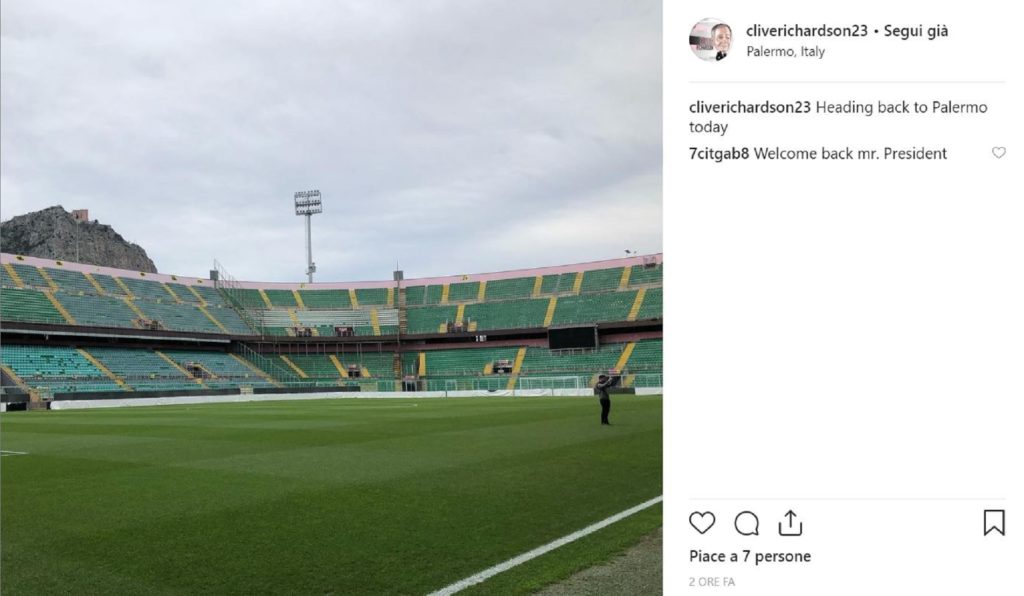
Task: Like the post with the heart icon
Action: click(702, 523)
